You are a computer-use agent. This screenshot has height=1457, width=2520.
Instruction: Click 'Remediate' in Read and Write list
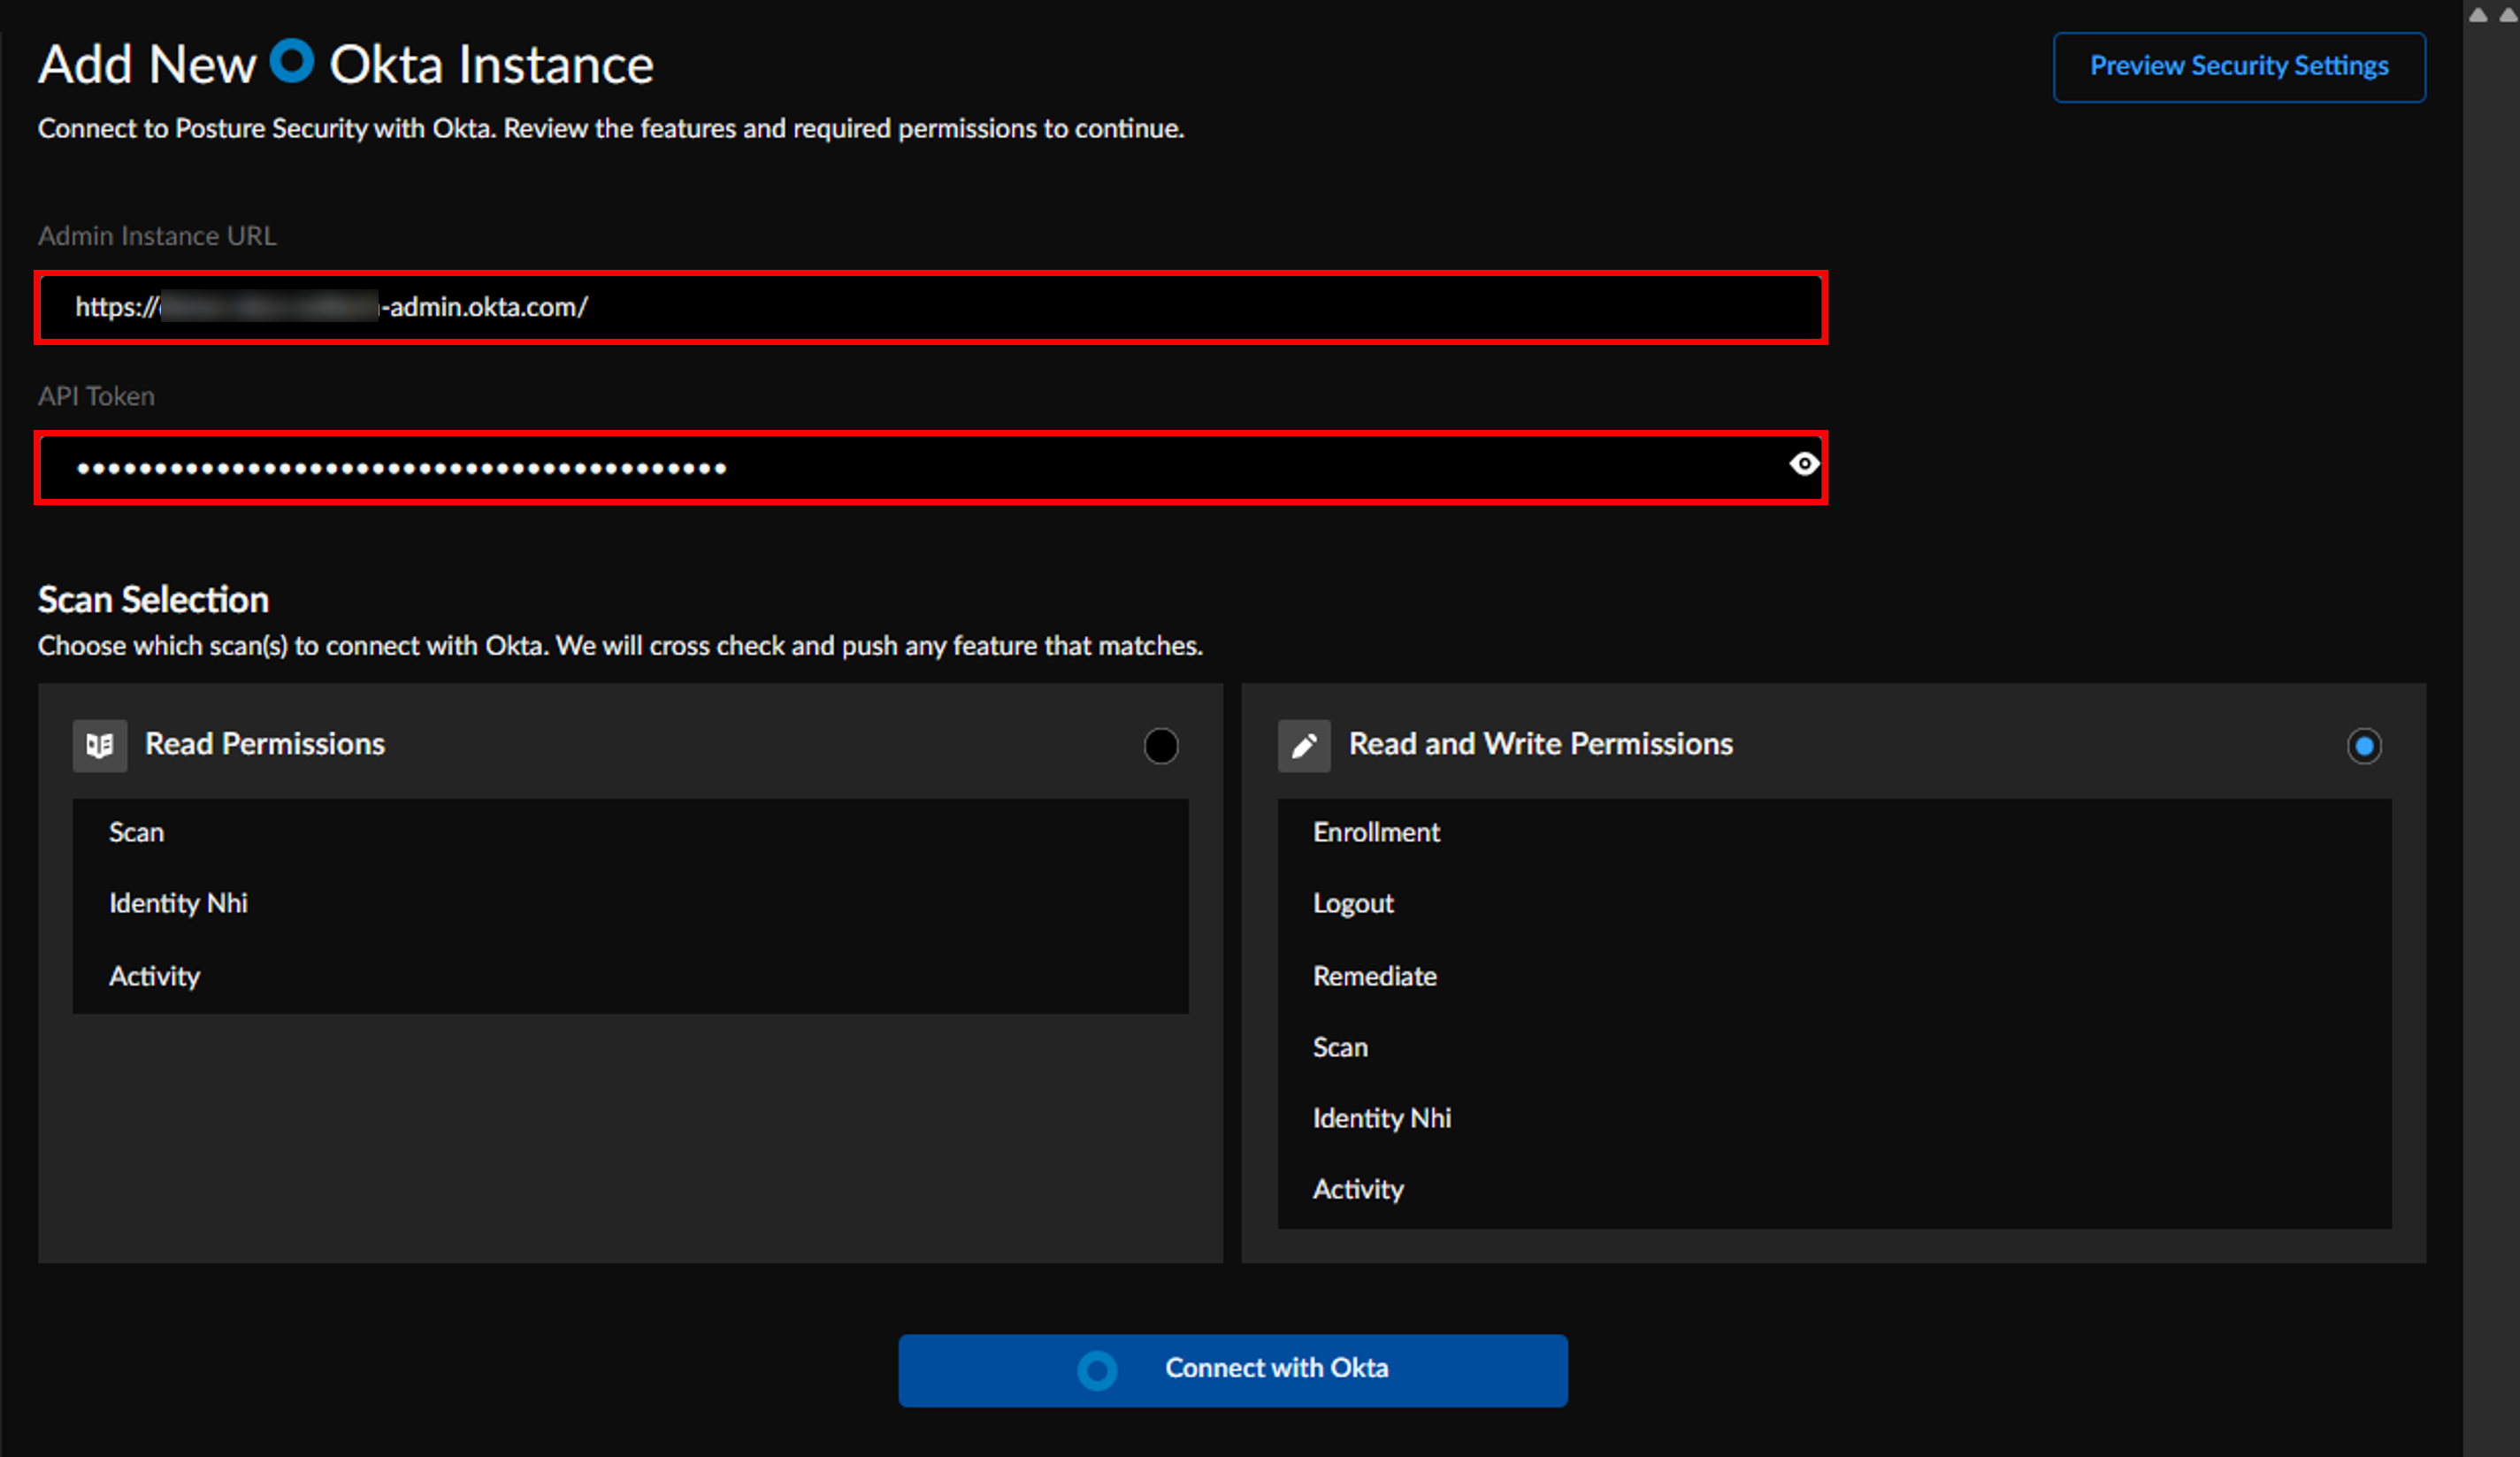[x=1375, y=976]
